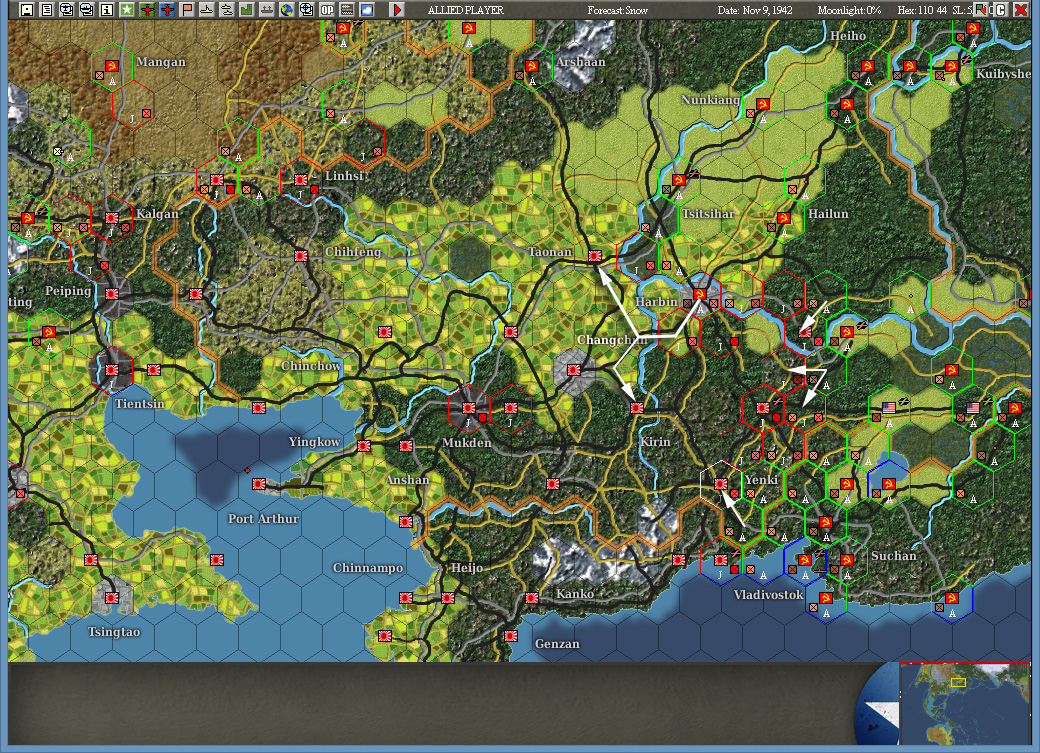Select the Japanese flag left of Genzan
Screen dimensions: 1040x753
coord(511,636)
